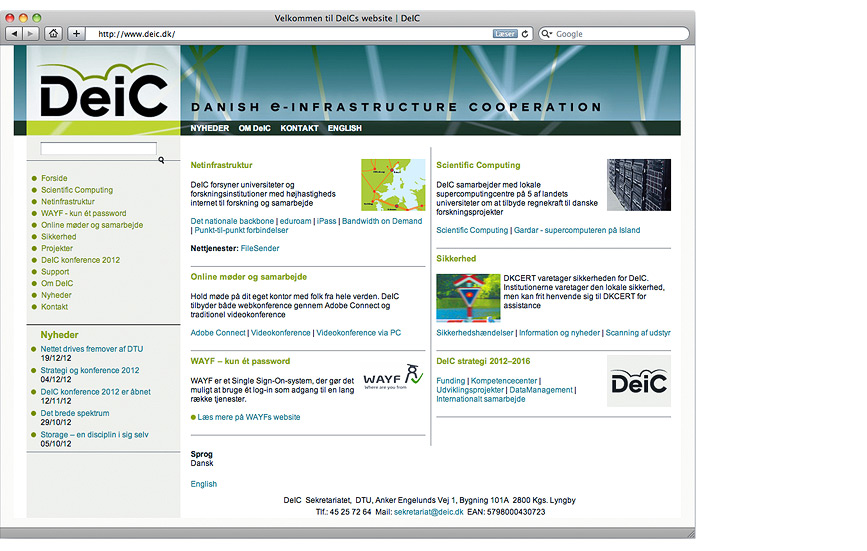Select Support in the sidebar
The height and width of the screenshot is (551, 867).
[55, 272]
